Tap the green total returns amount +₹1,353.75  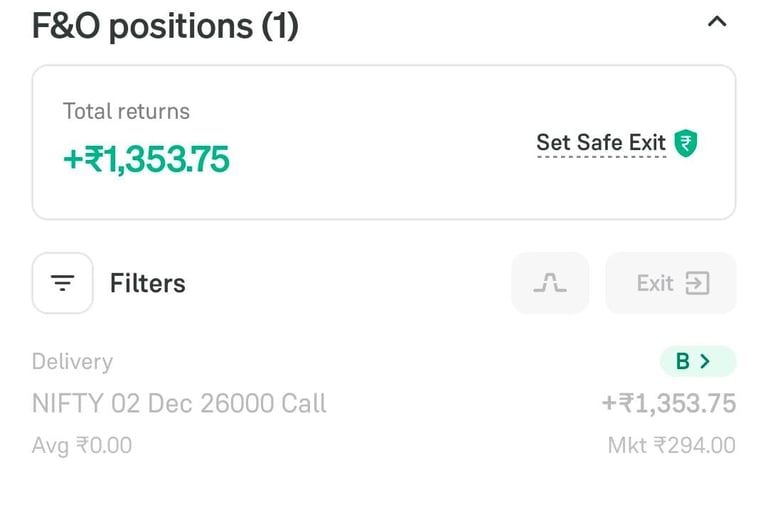(x=146, y=159)
